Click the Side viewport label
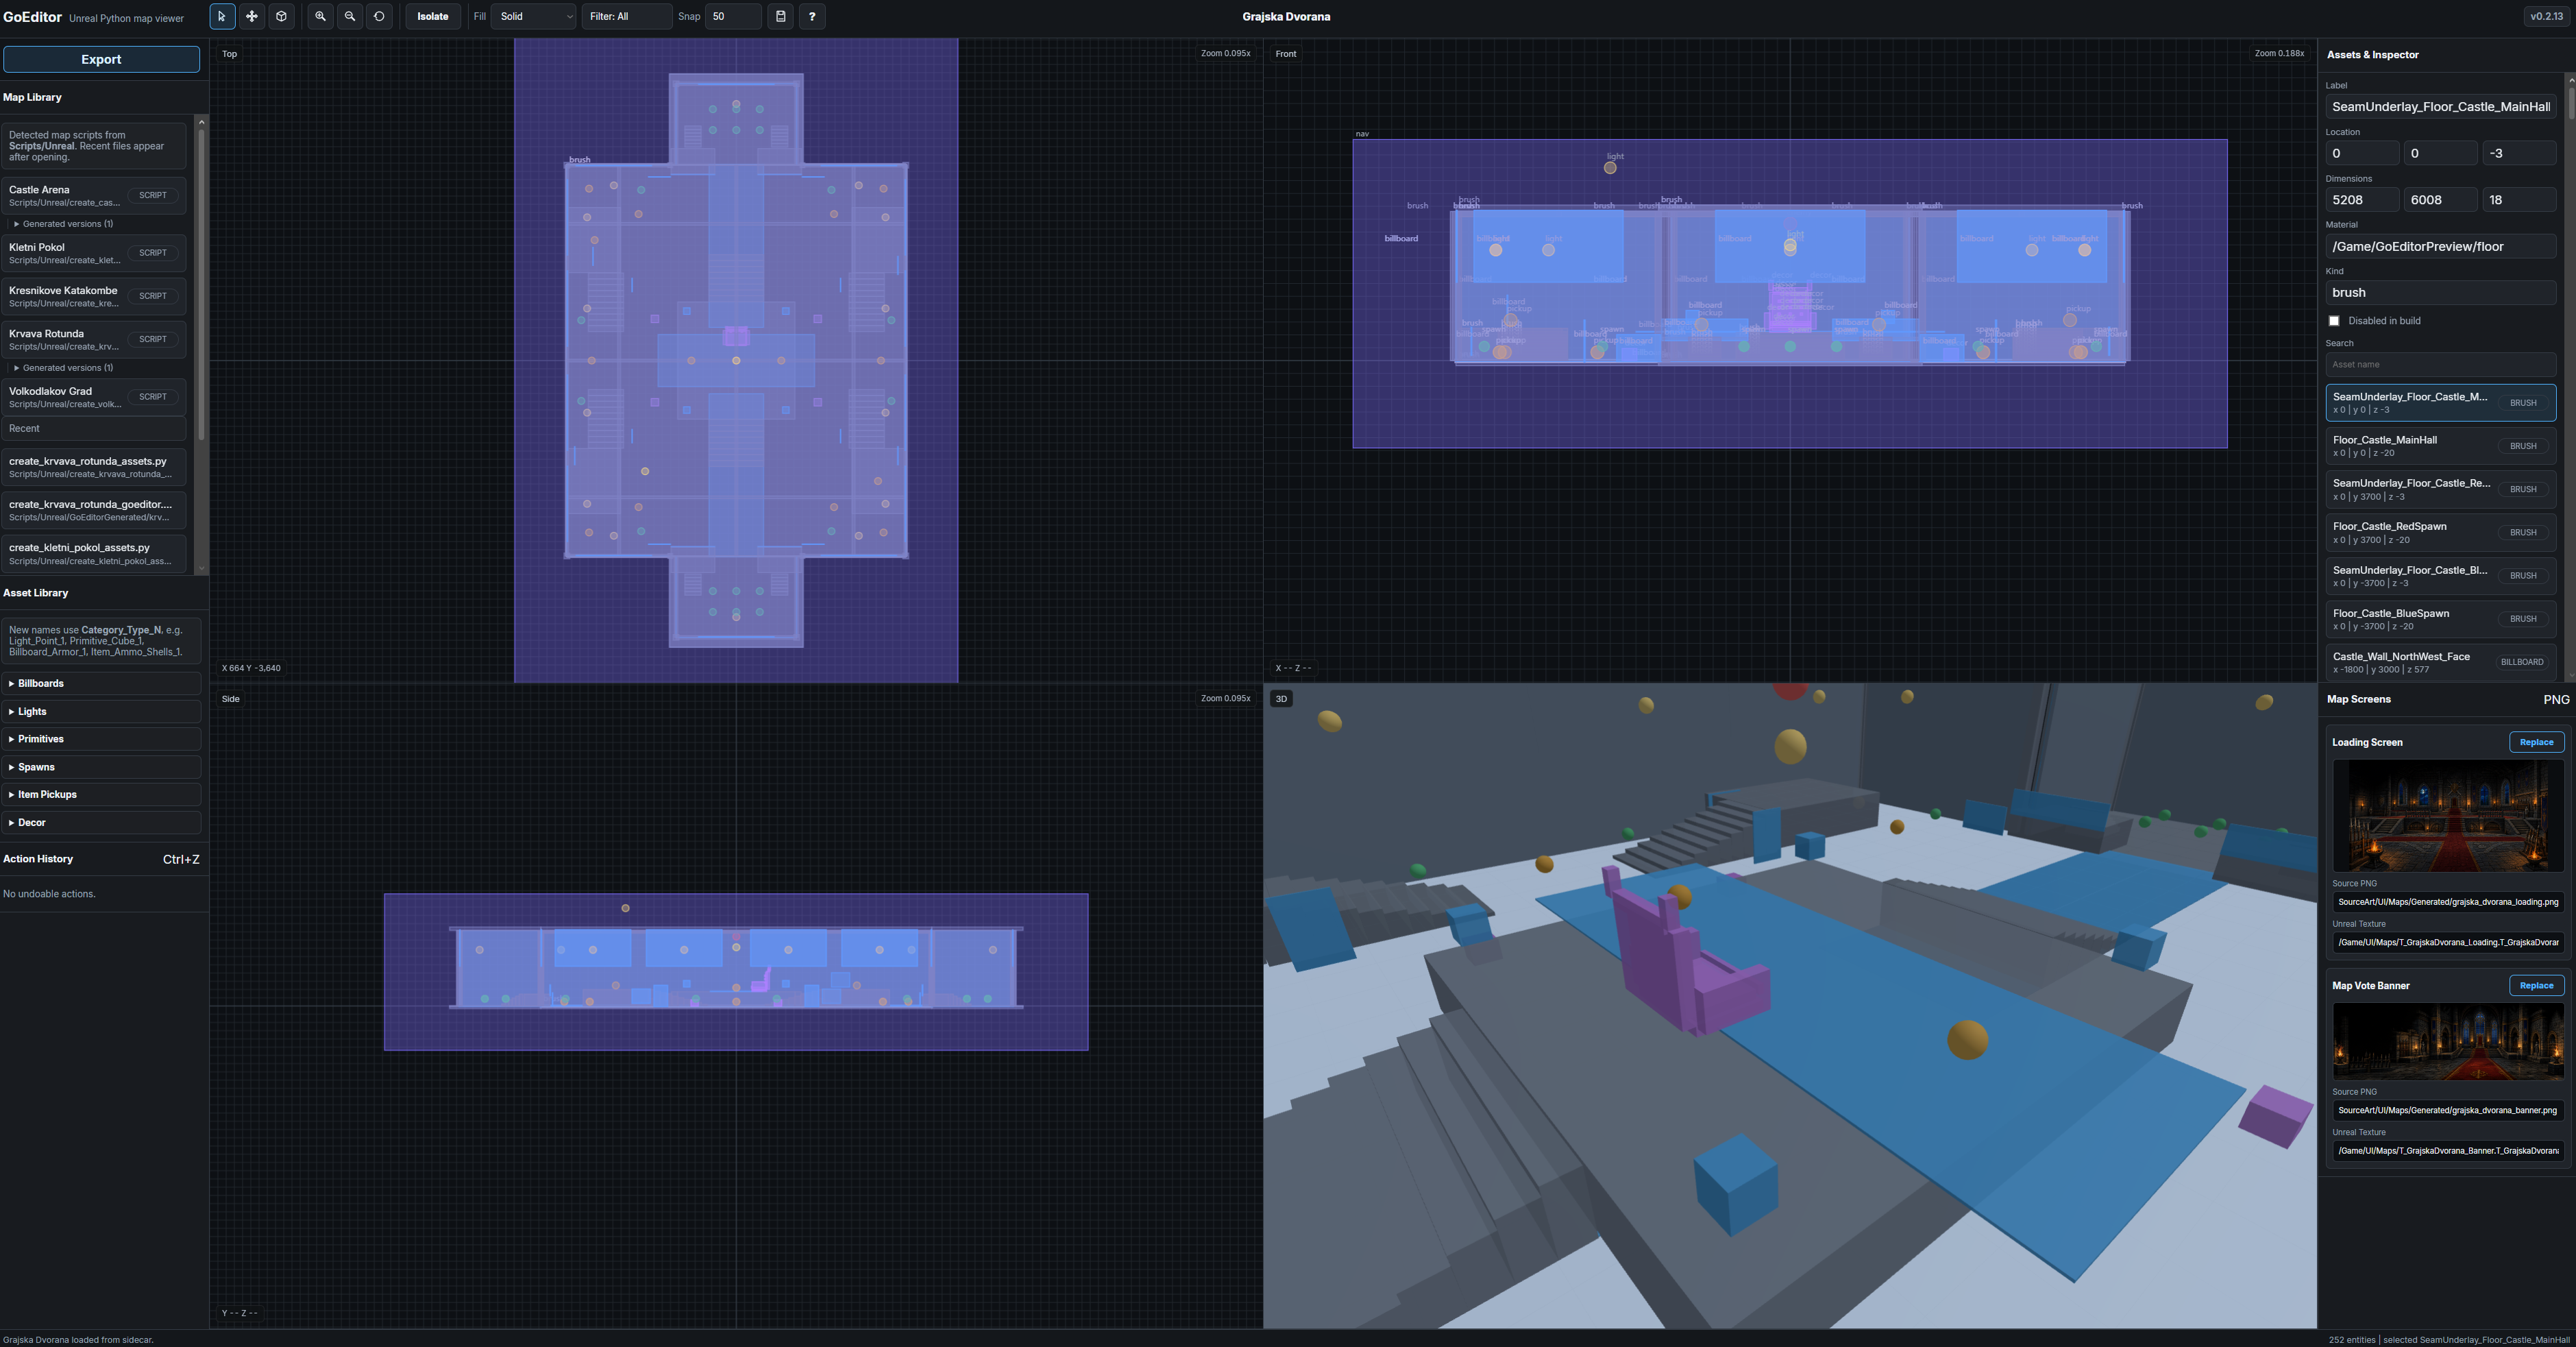 [x=231, y=699]
